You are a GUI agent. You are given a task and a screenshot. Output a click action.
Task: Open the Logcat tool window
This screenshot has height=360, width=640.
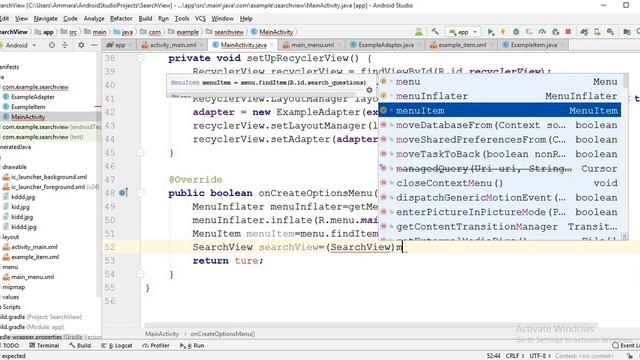[118, 346]
